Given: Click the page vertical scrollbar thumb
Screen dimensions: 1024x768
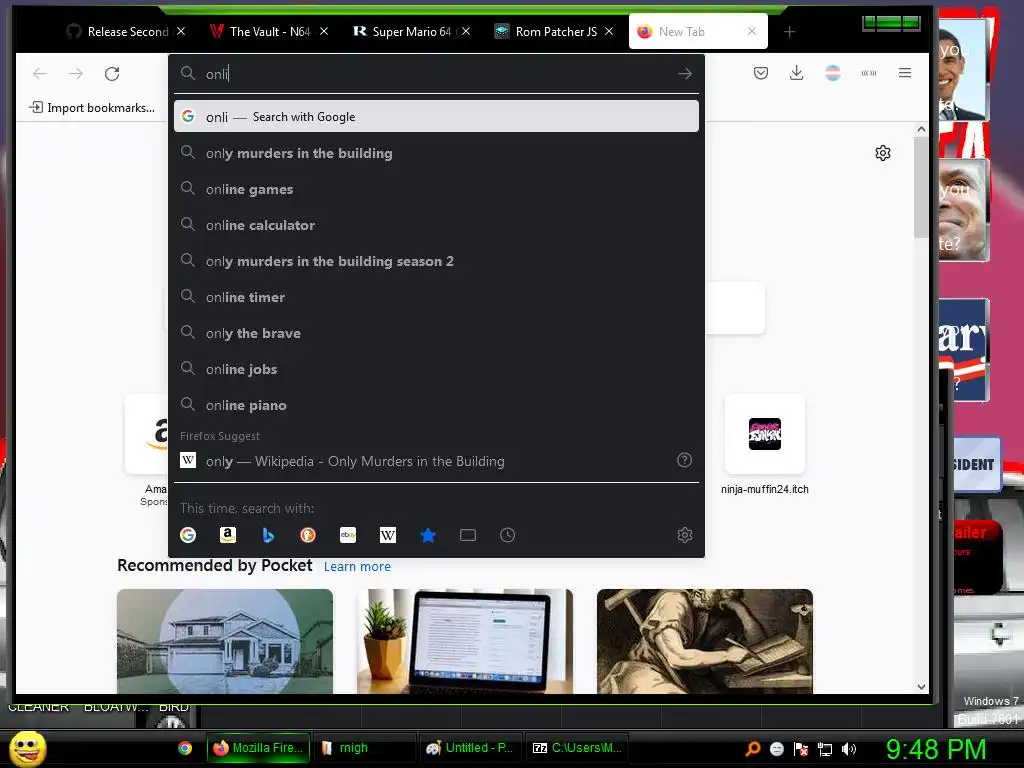Looking at the screenshot, I should [921, 187].
